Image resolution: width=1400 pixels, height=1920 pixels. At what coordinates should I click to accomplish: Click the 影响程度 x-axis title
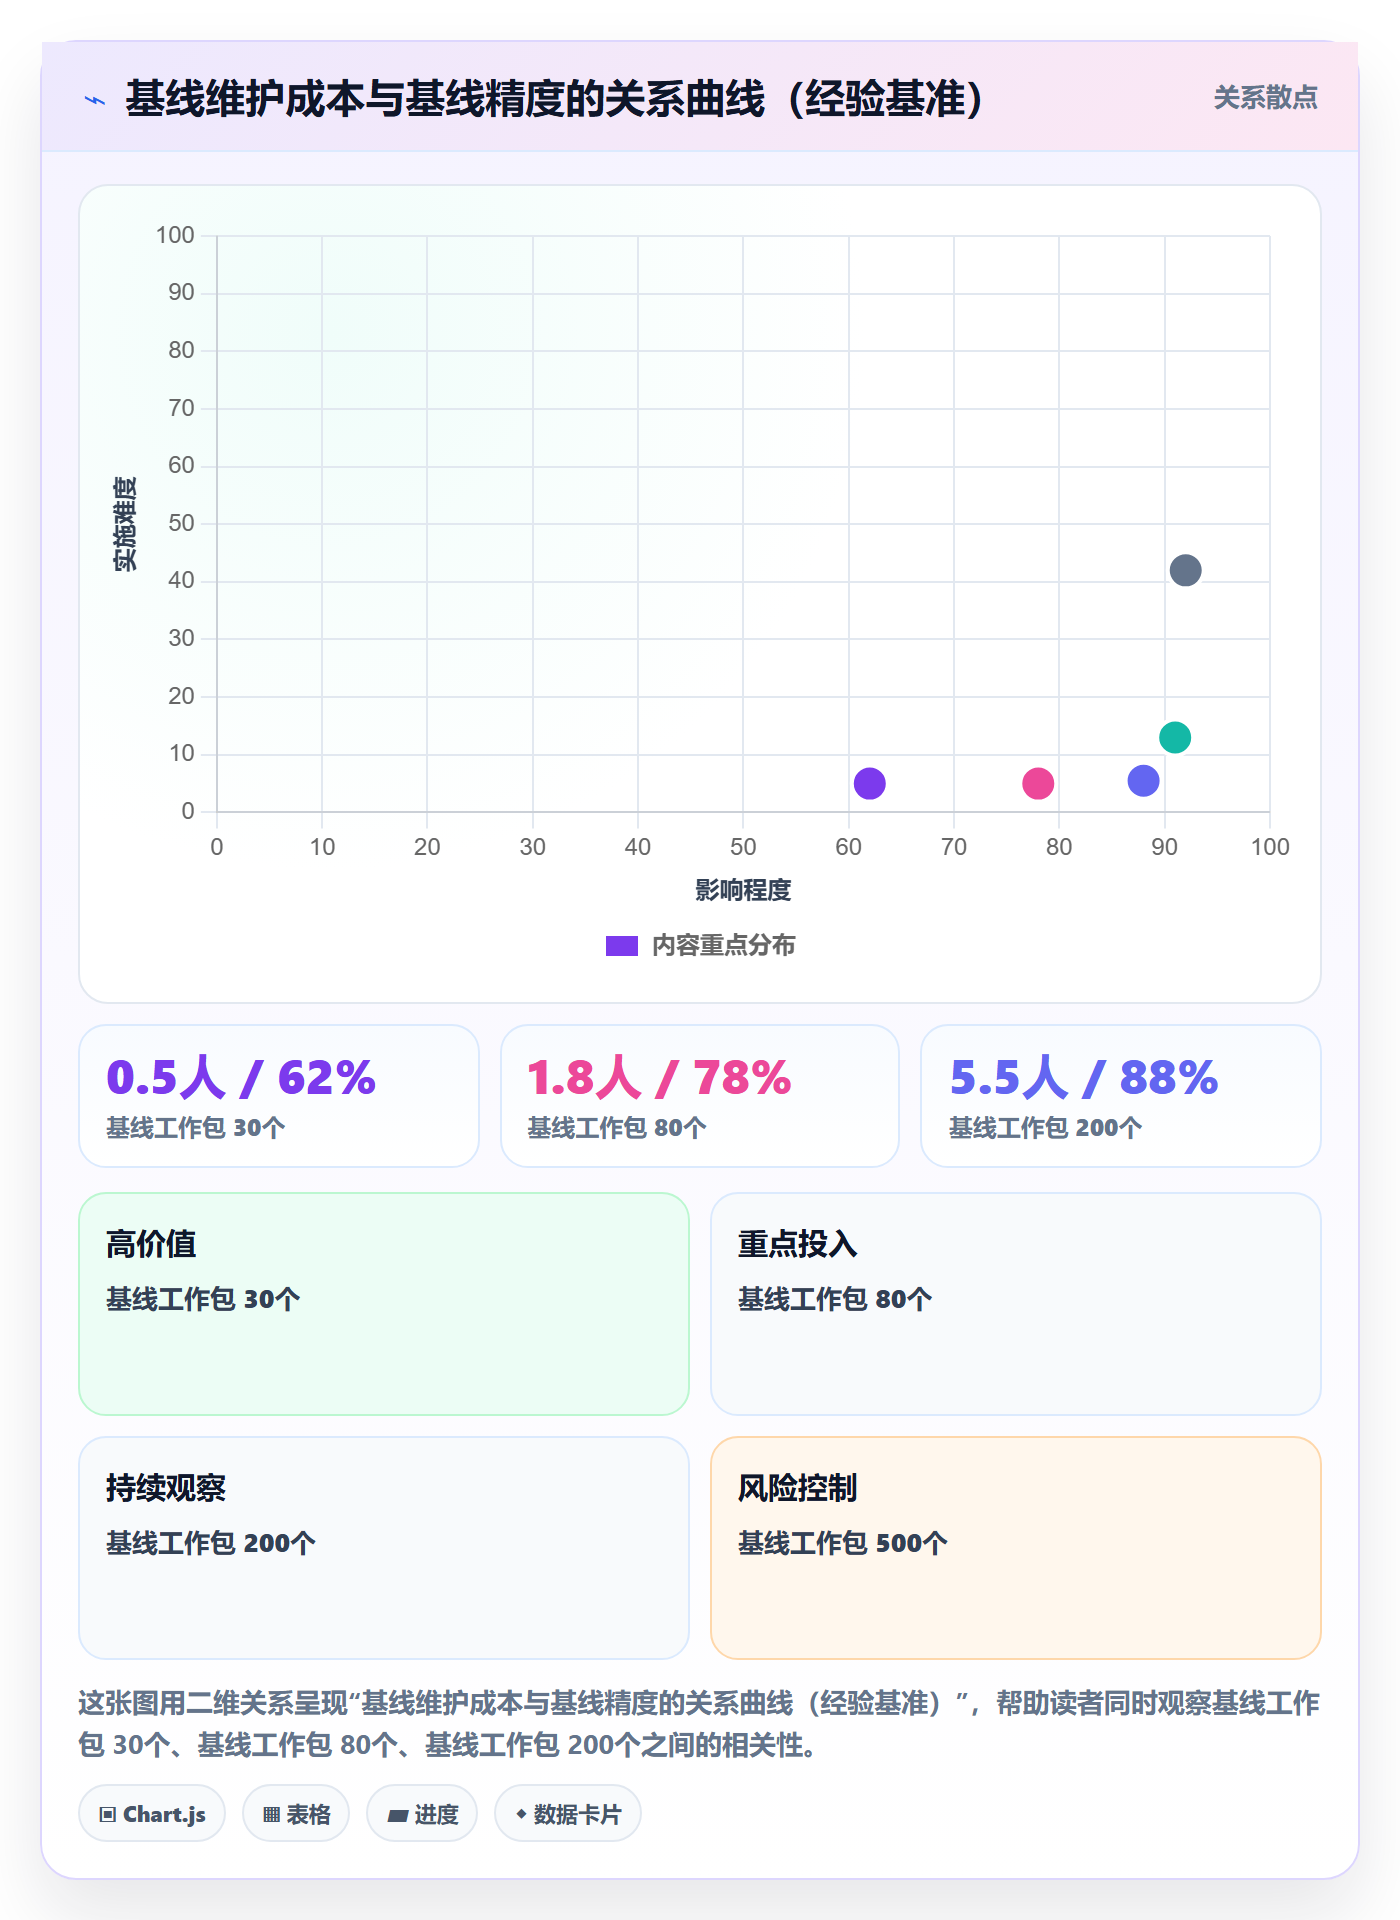pos(743,890)
